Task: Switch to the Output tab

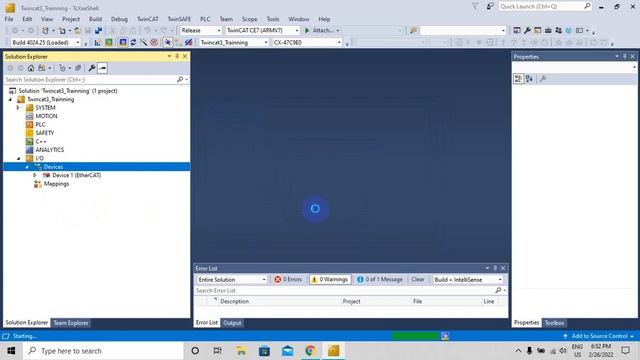Action: coord(232,323)
